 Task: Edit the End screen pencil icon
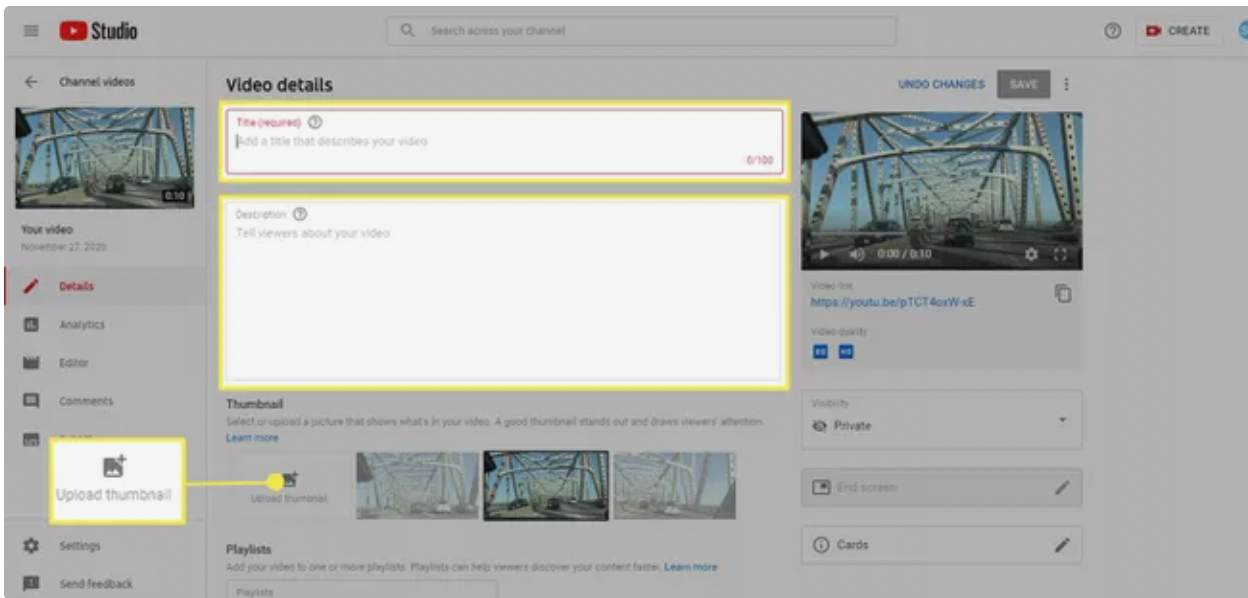pyautogui.click(x=1061, y=488)
